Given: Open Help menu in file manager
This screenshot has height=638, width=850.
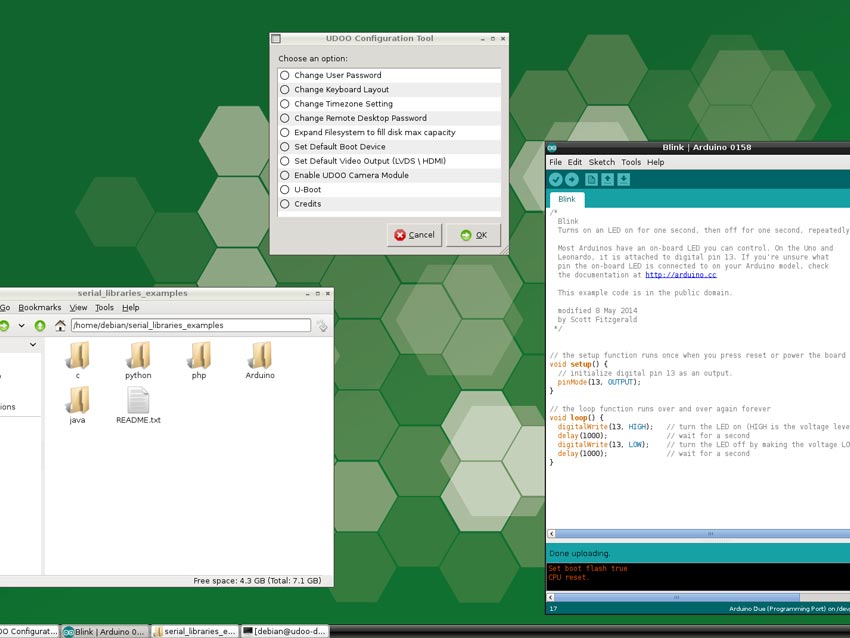Looking at the screenshot, I should (131, 307).
